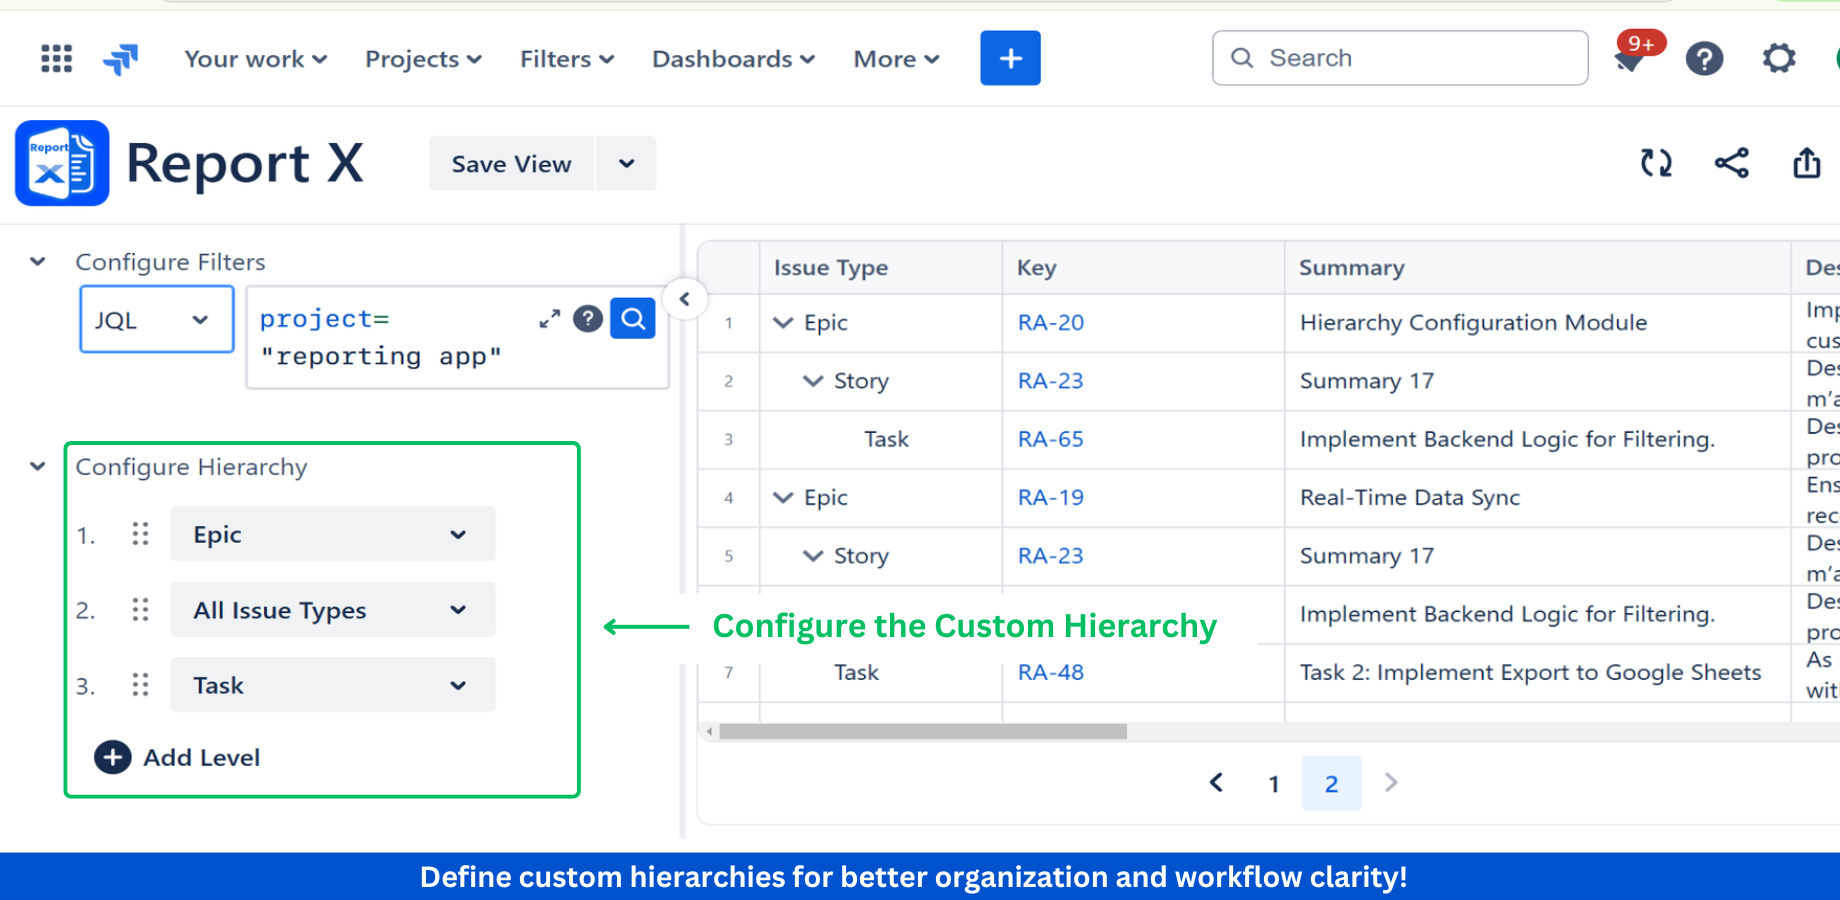The height and width of the screenshot is (900, 1840).
Task: Run the JQL search button
Action: [x=633, y=318]
